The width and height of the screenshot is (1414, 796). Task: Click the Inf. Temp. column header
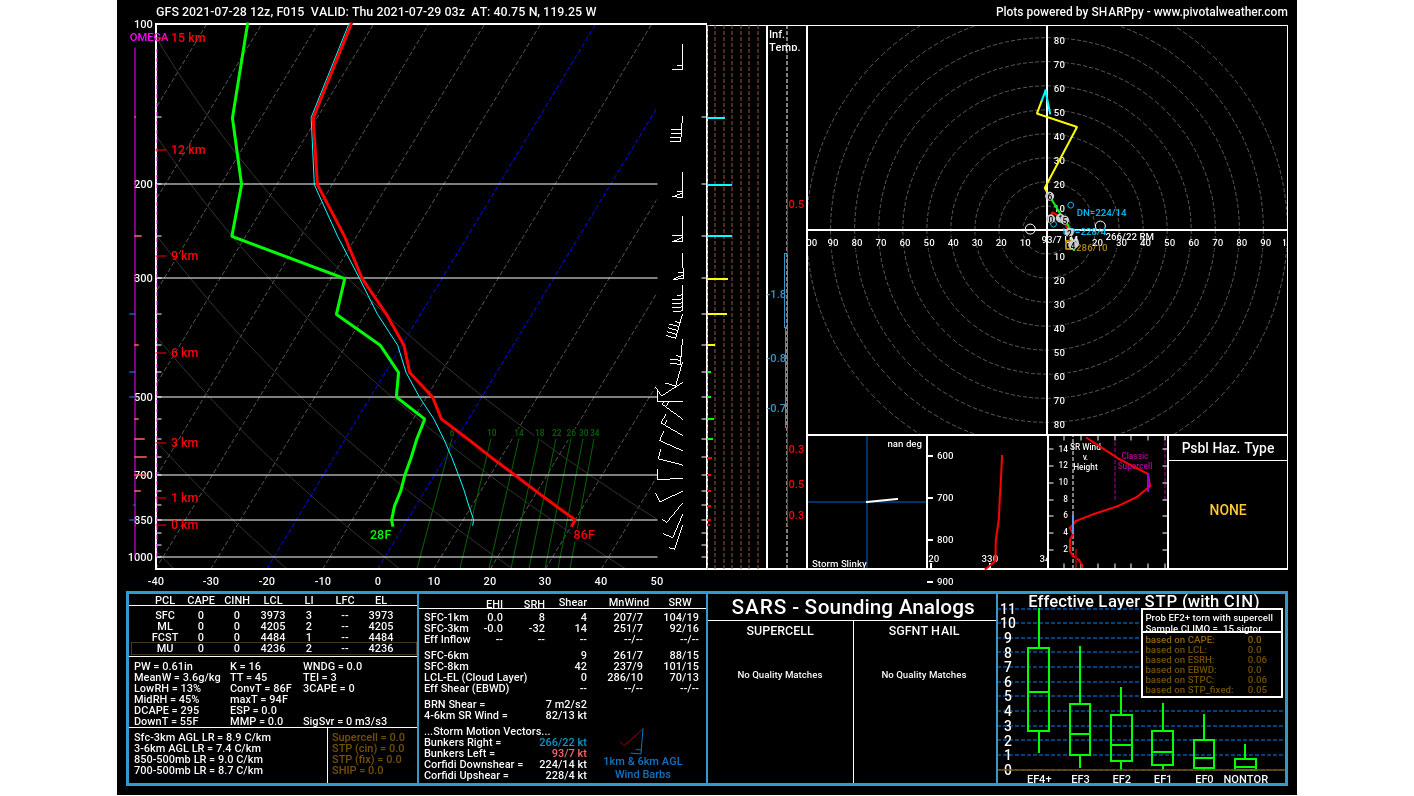pyautogui.click(x=785, y=41)
